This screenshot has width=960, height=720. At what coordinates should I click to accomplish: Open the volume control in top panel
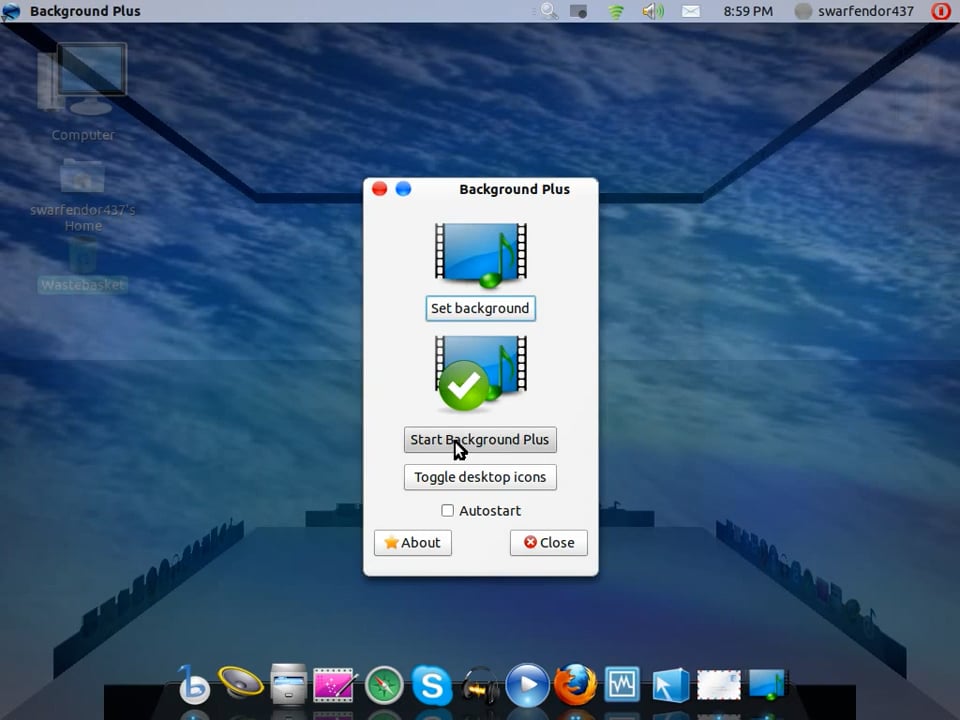click(653, 11)
